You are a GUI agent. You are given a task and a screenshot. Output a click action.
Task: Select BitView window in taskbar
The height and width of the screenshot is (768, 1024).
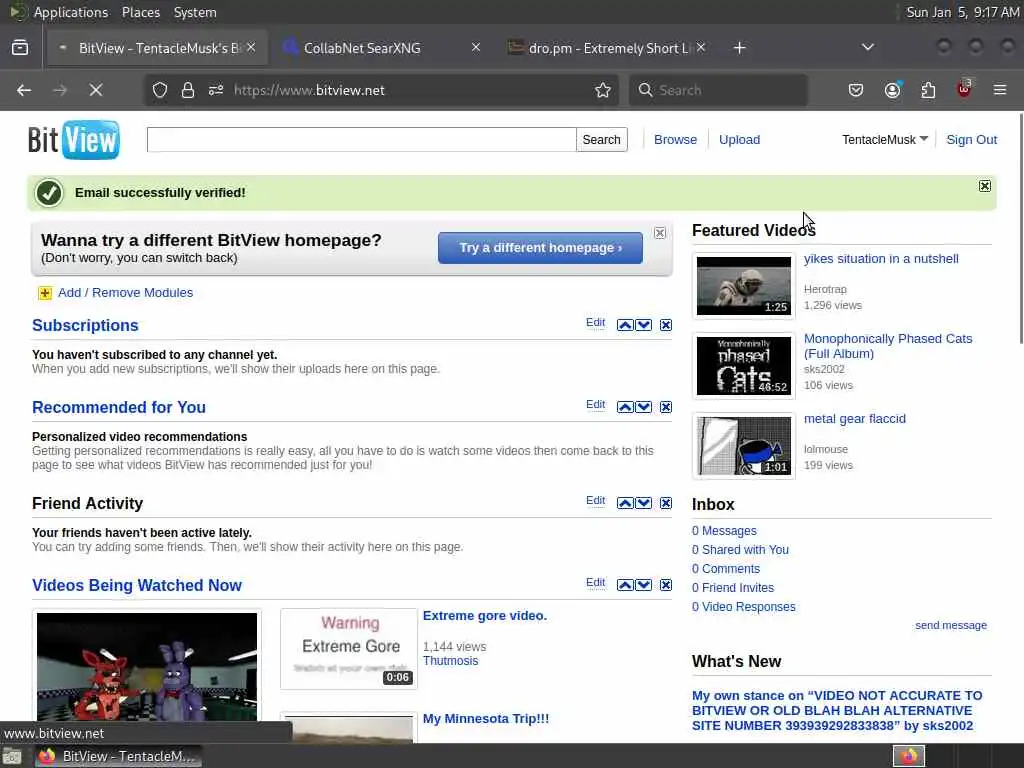(118, 756)
